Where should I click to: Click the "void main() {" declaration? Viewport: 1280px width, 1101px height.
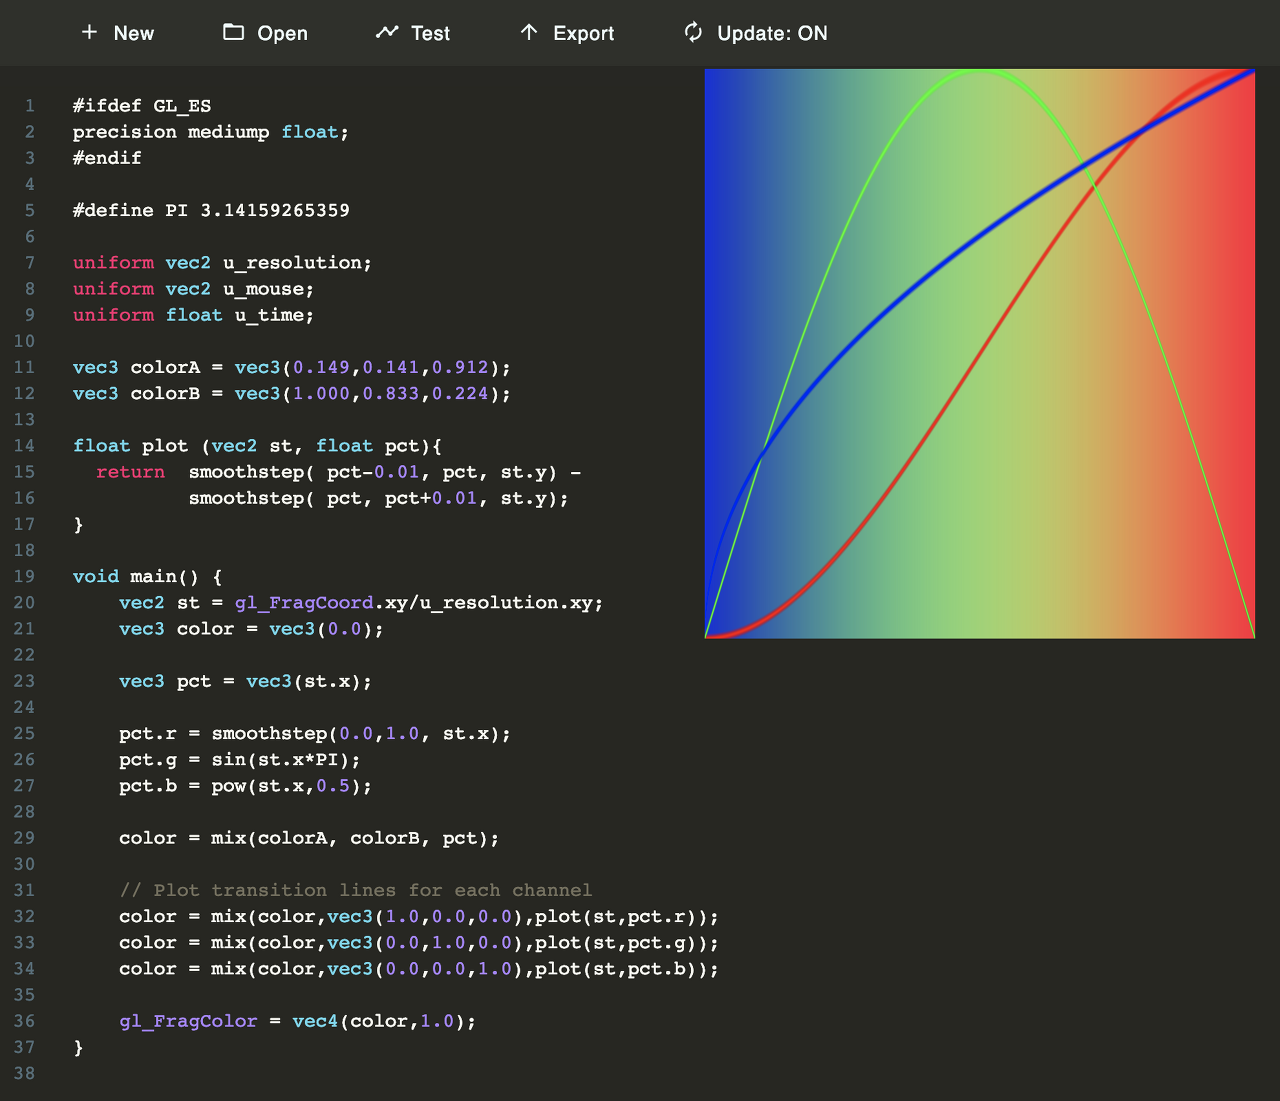coord(148,576)
